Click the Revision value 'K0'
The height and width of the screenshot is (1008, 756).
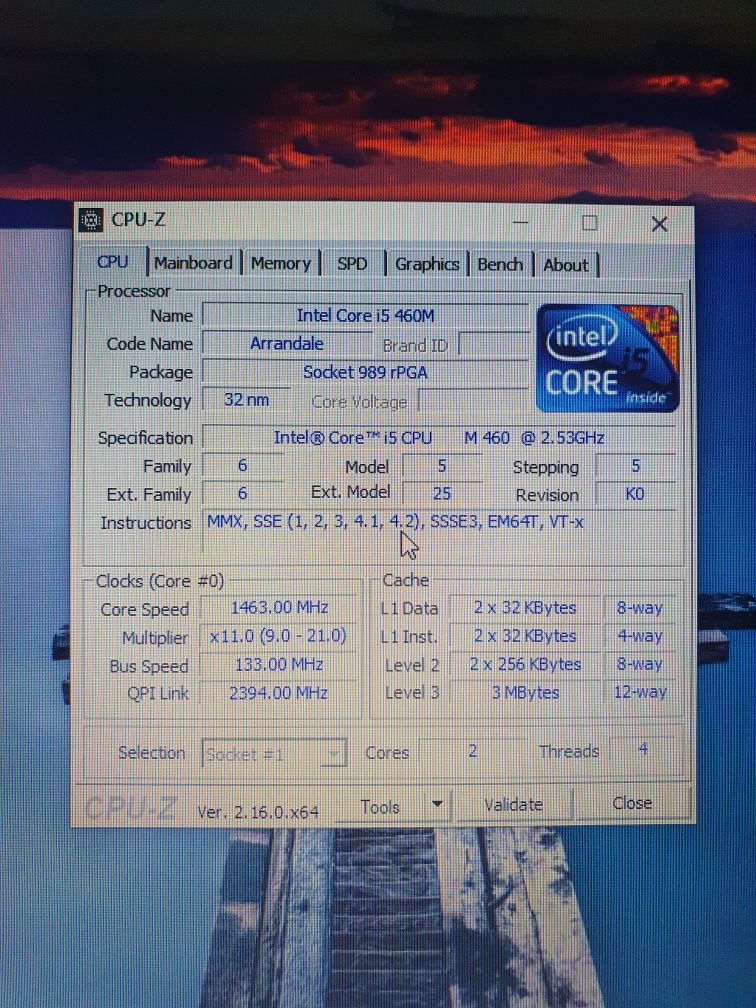tap(635, 494)
